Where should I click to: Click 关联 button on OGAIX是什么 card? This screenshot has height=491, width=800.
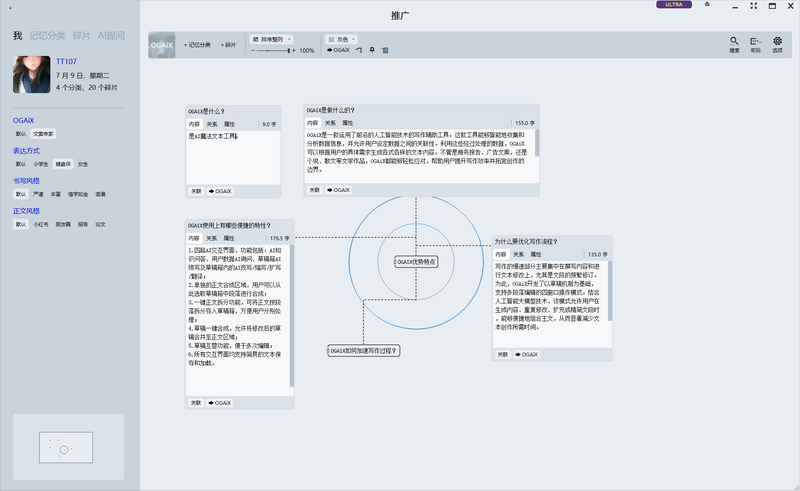196,190
